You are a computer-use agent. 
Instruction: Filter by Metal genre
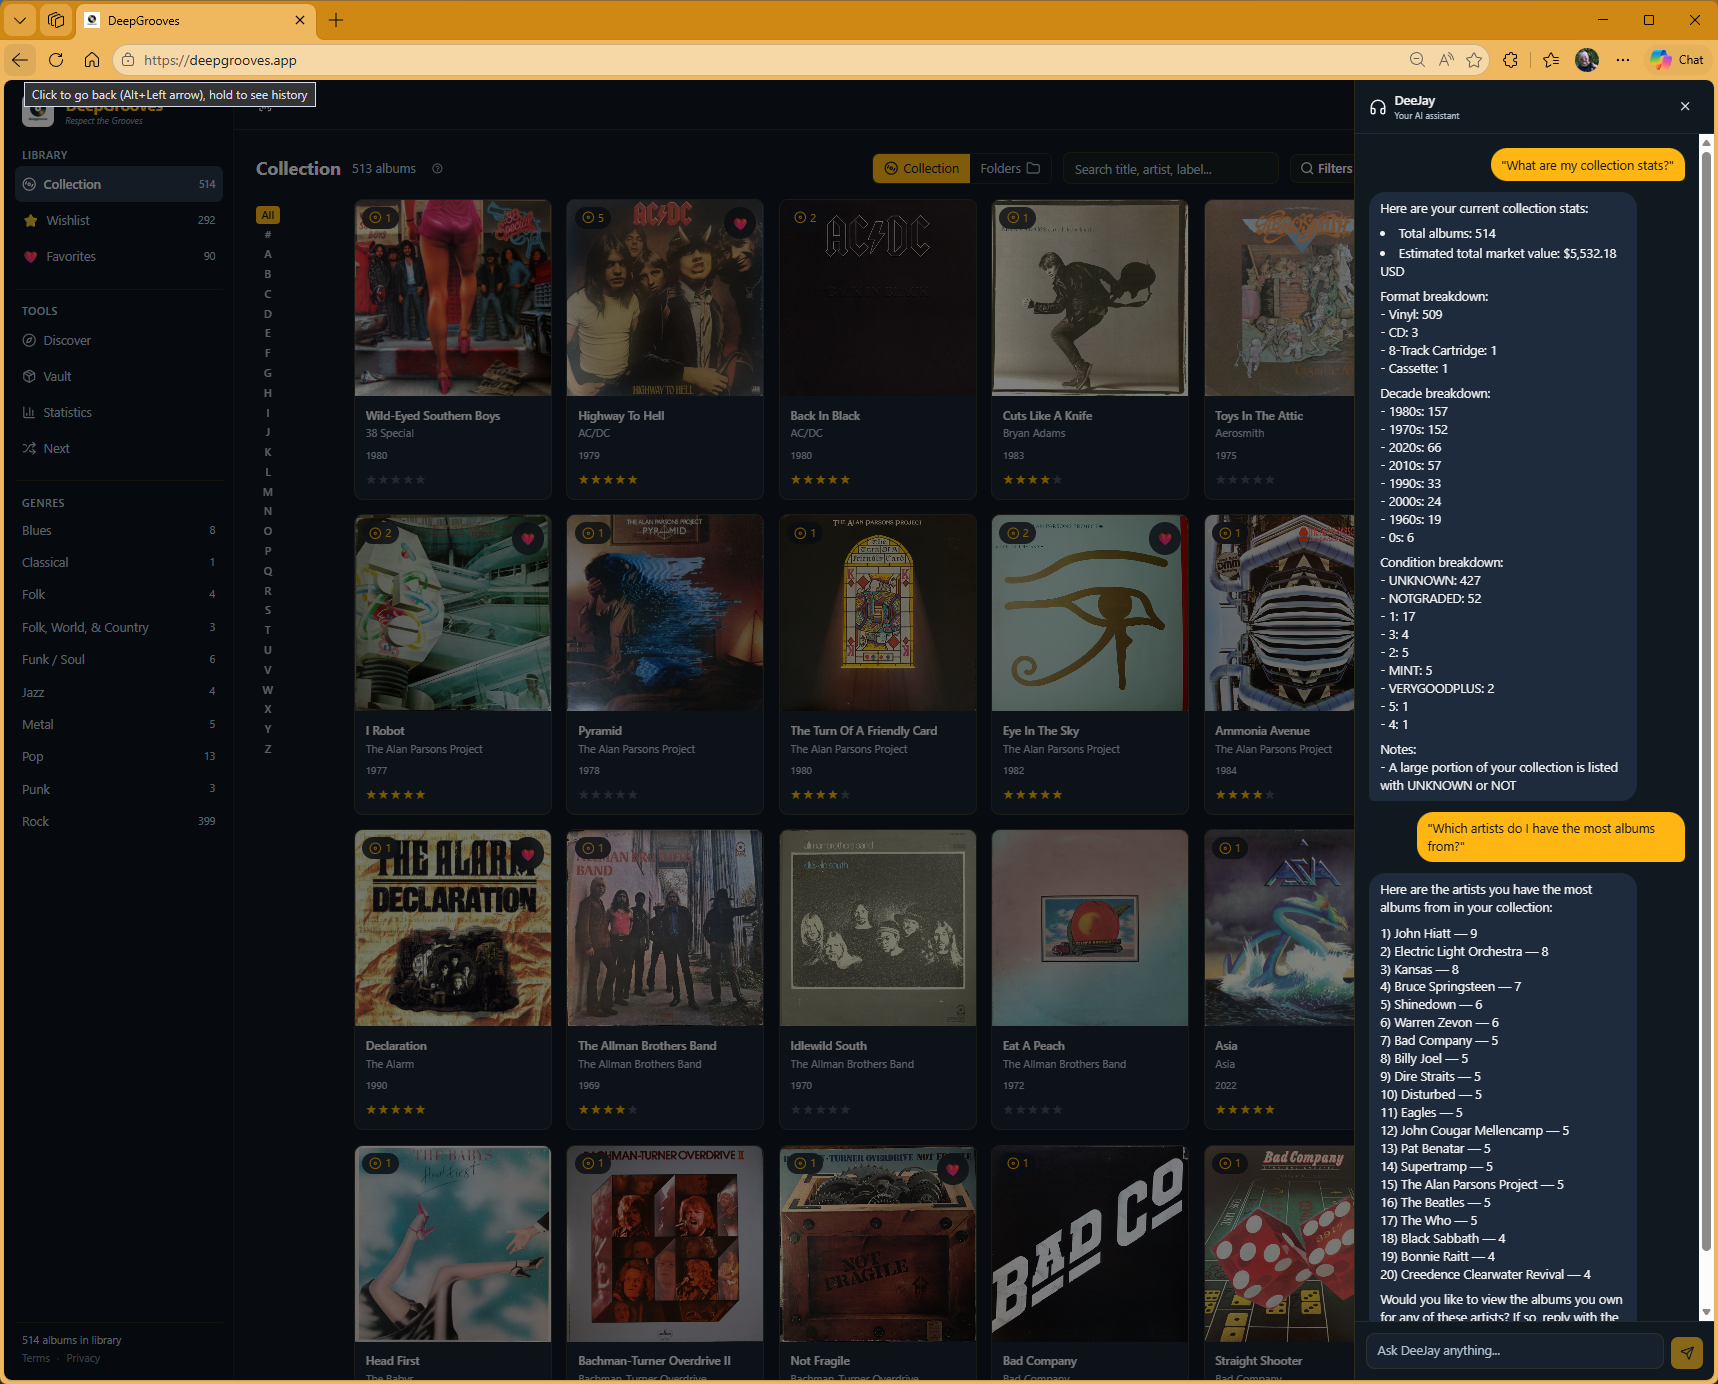pos(119,724)
